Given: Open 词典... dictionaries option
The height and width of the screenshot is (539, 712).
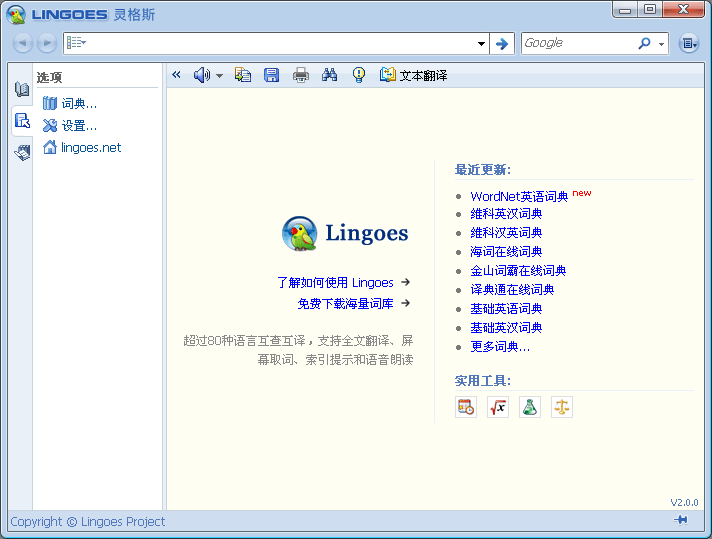Looking at the screenshot, I should coord(69,104).
